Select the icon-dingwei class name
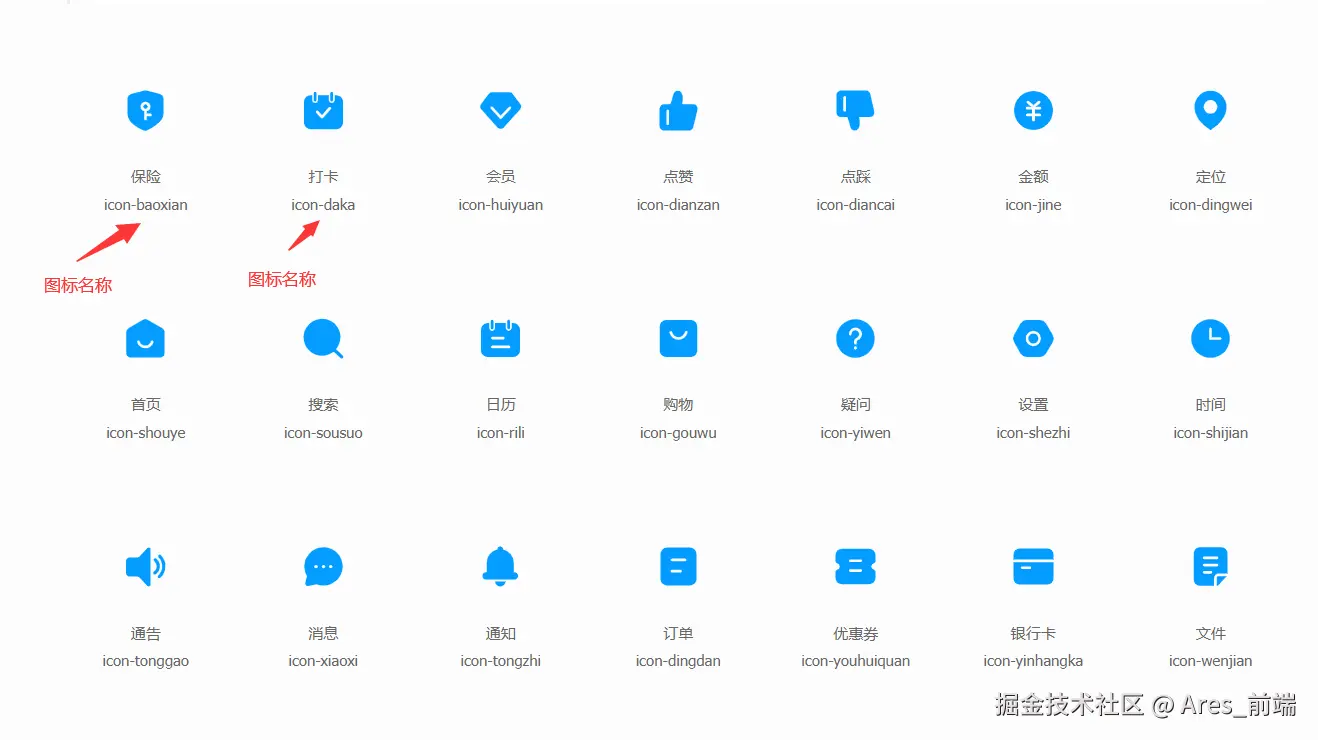This screenshot has height=740, width=1318. click(1210, 205)
